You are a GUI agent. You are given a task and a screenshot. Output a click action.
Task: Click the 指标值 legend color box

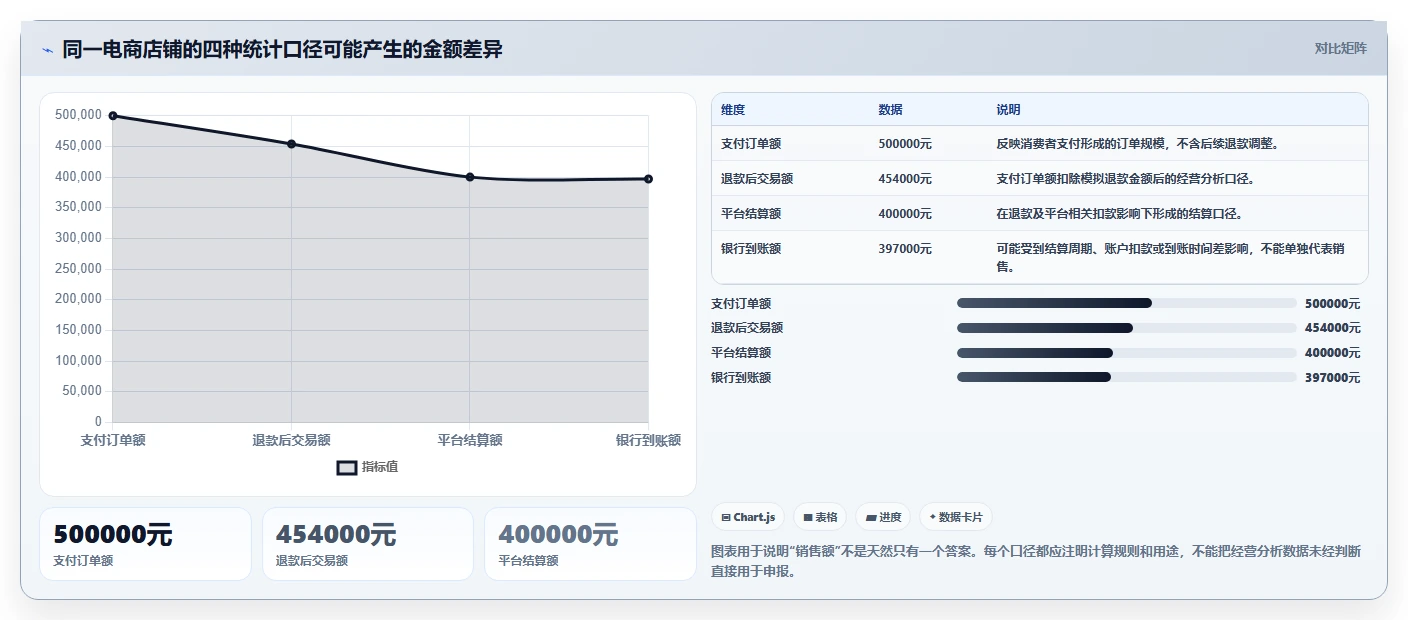tap(346, 467)
